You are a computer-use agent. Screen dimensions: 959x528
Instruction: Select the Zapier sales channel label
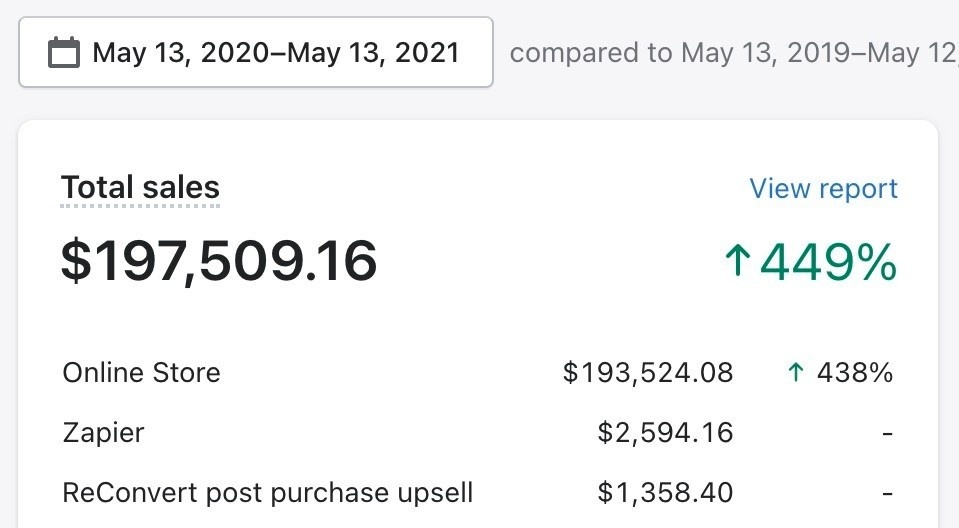coord(103,433)
